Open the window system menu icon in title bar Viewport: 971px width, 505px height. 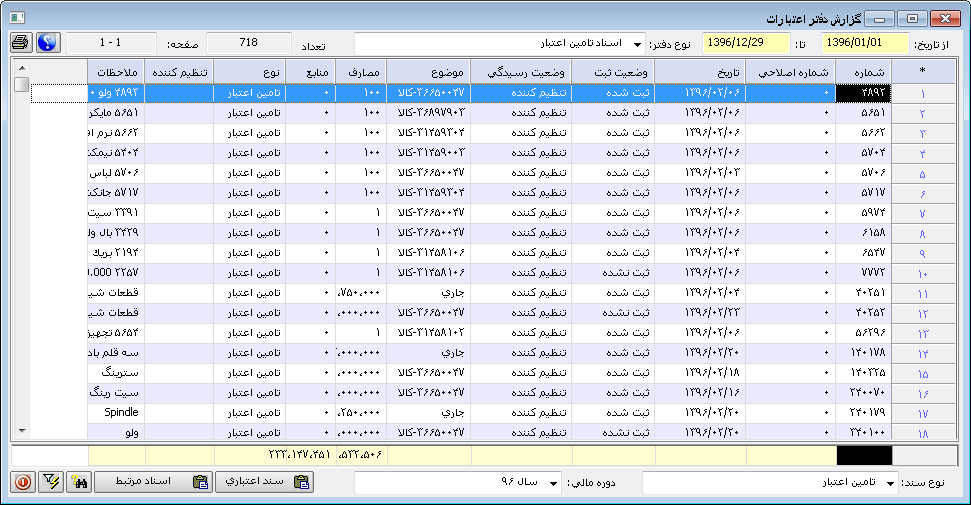click(x=17, y=19)
